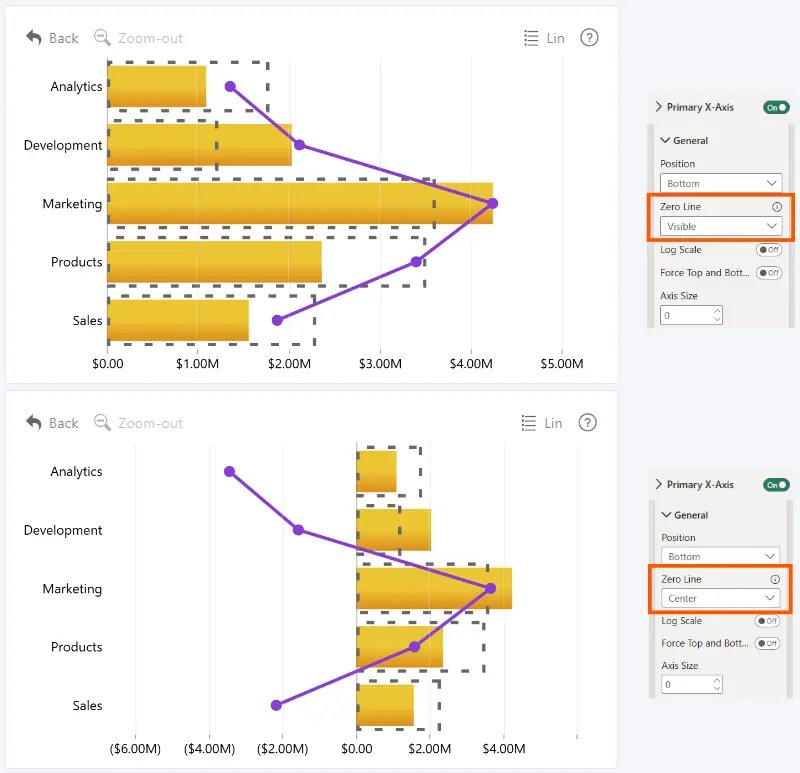Enable Log Scale in the lower settings panel

click(767, 621)
